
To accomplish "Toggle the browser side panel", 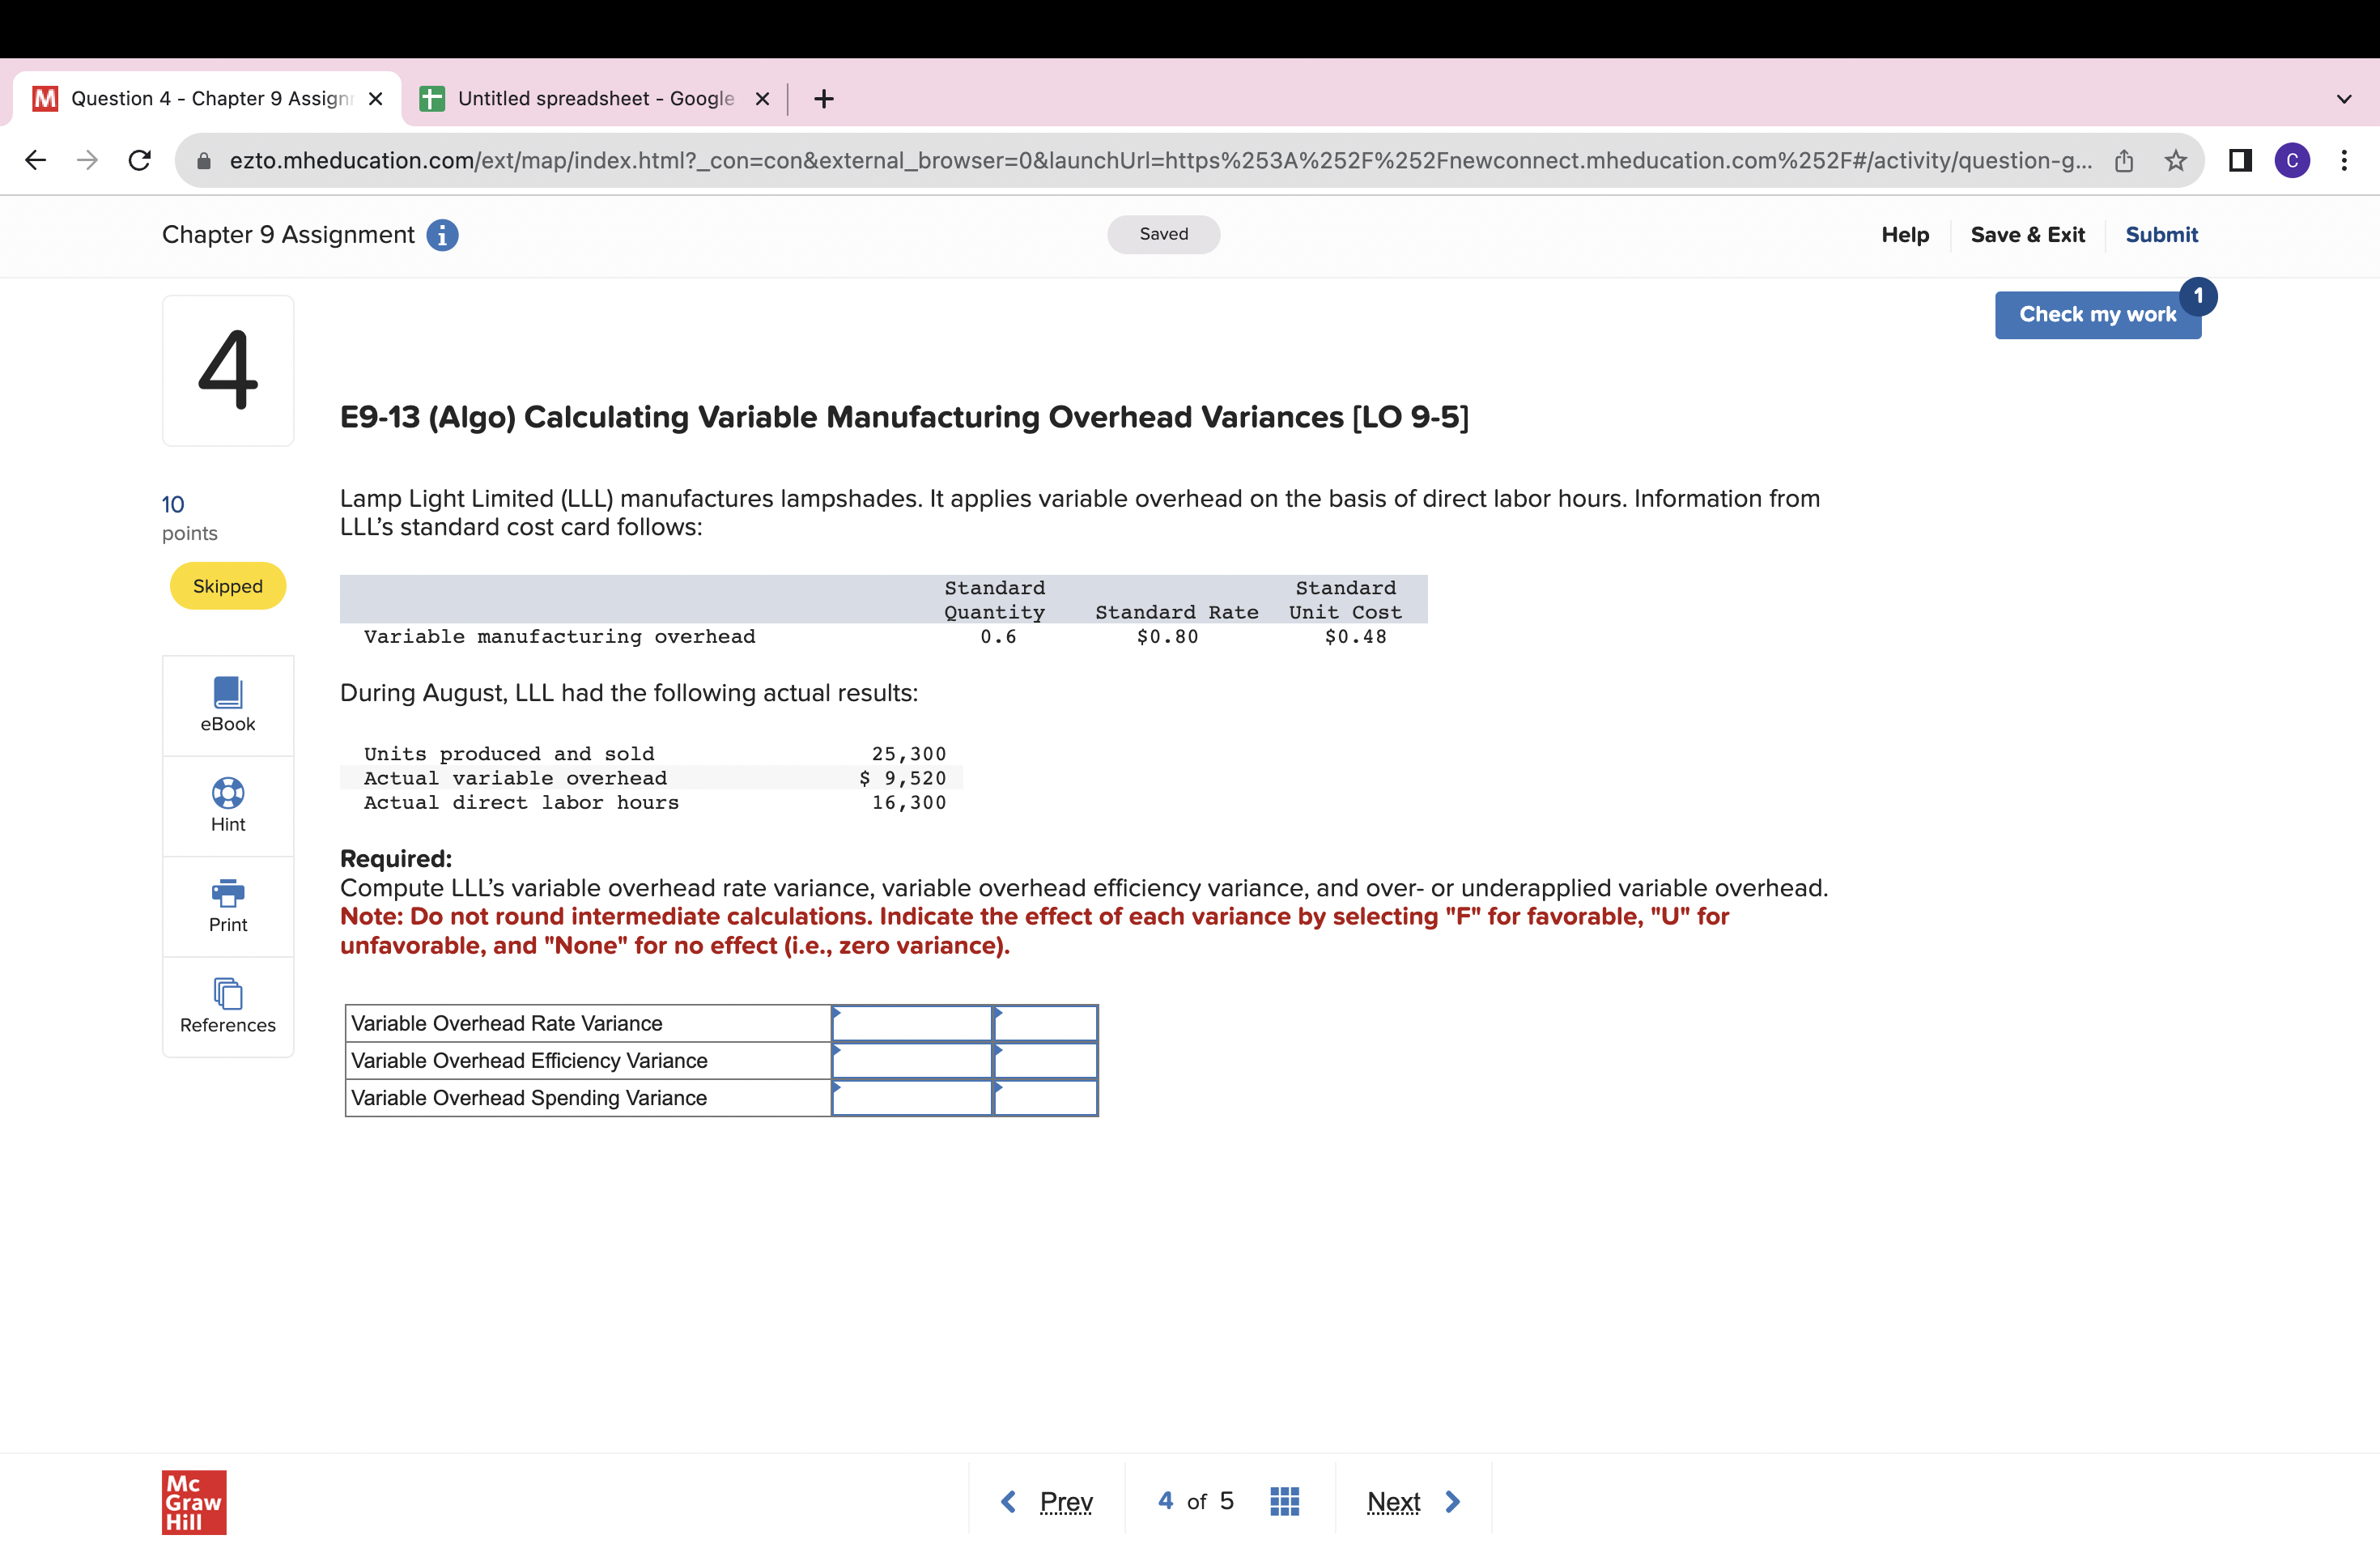I will (2240, 161).
